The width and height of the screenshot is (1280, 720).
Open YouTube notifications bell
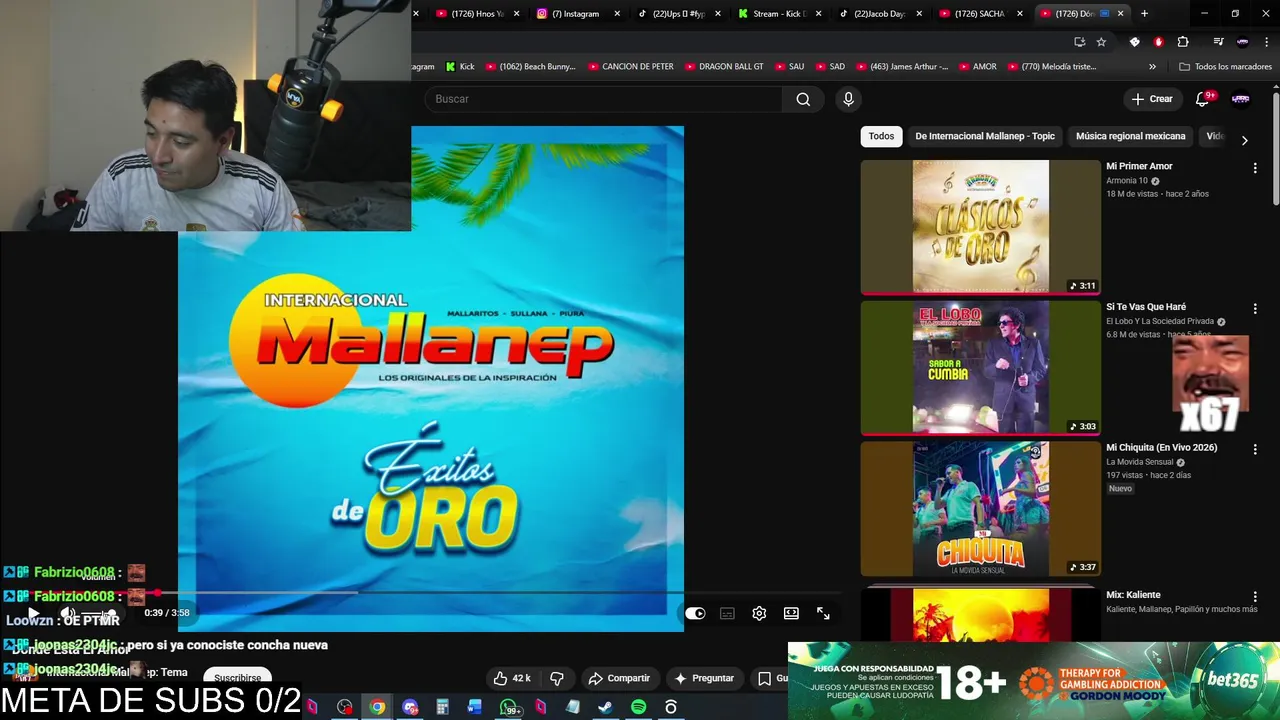pos(1203,99)
